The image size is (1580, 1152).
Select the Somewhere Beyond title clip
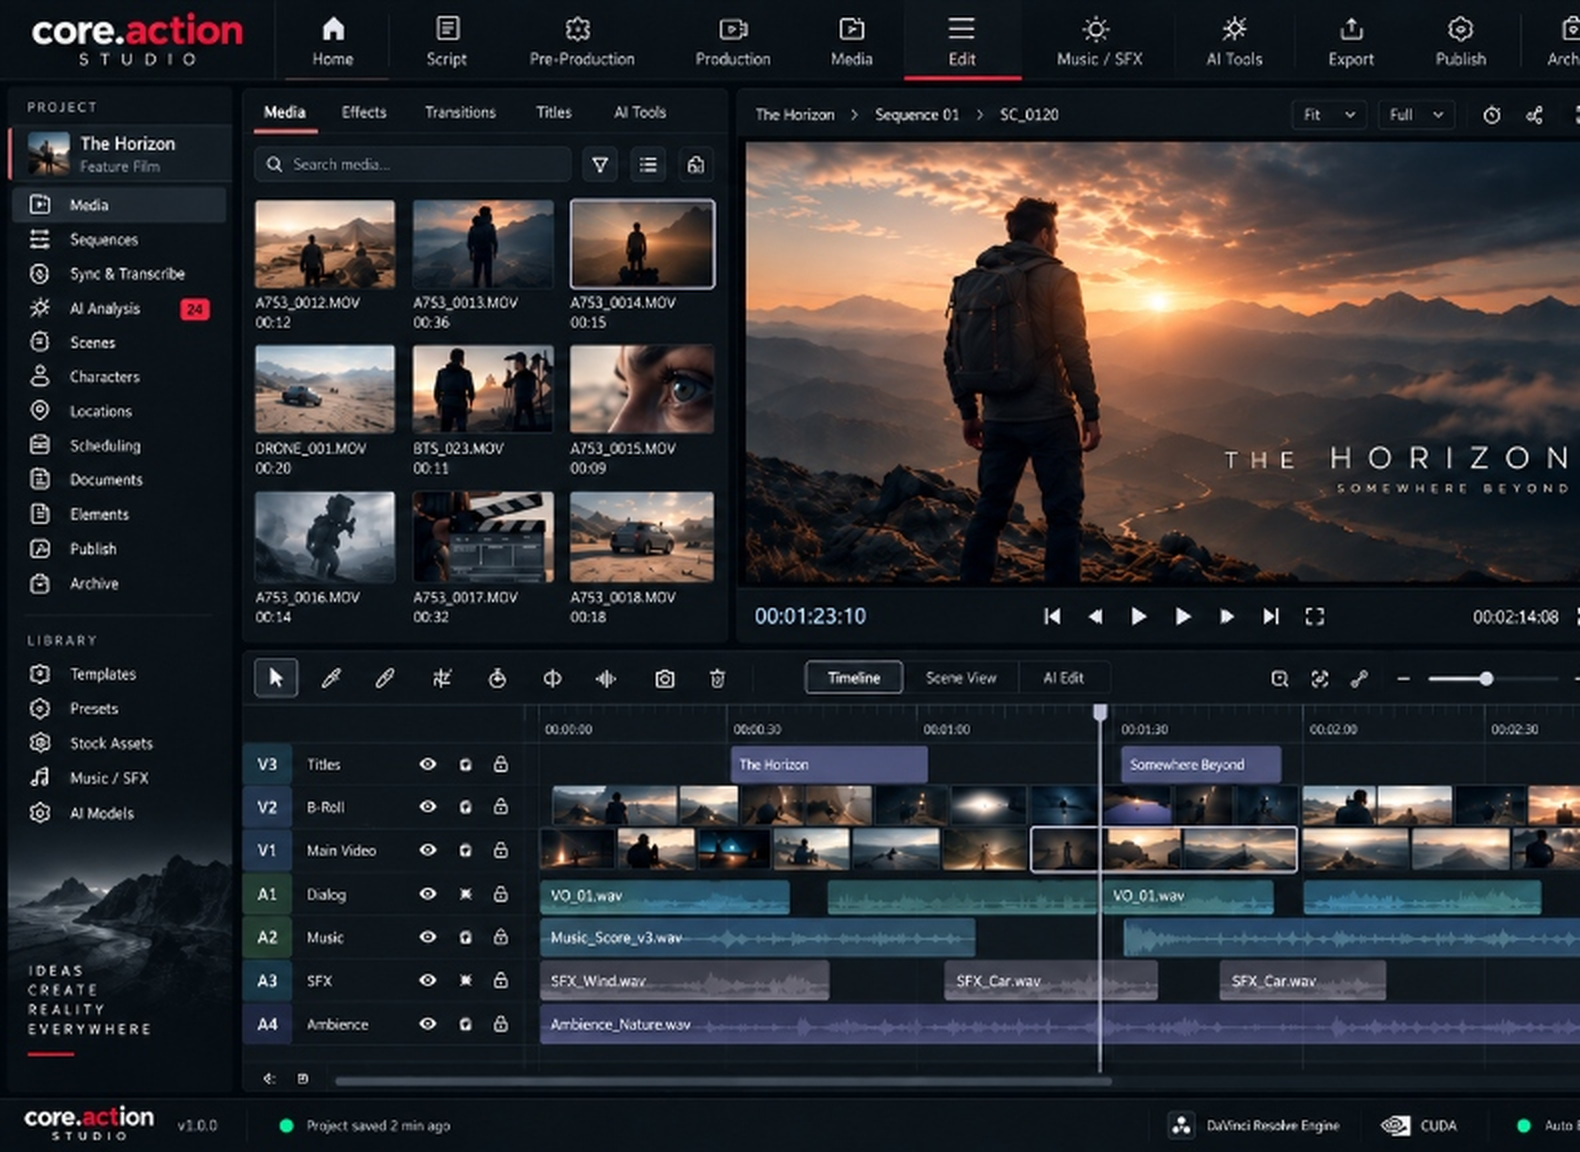[1200, 764]
